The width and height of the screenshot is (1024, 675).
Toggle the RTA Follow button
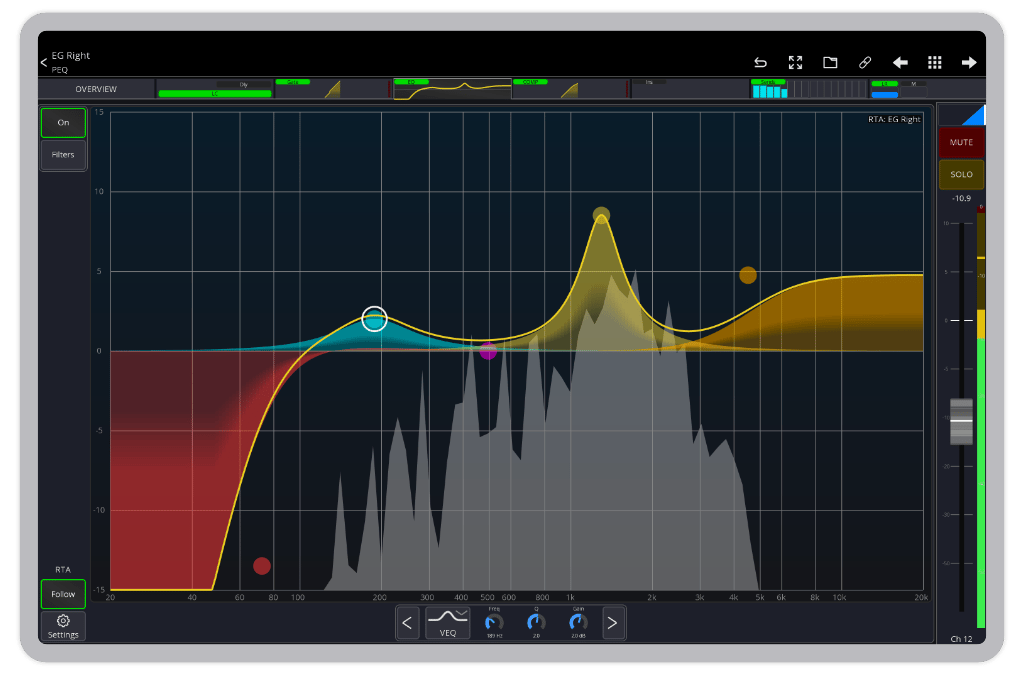[x=63, y=594]
